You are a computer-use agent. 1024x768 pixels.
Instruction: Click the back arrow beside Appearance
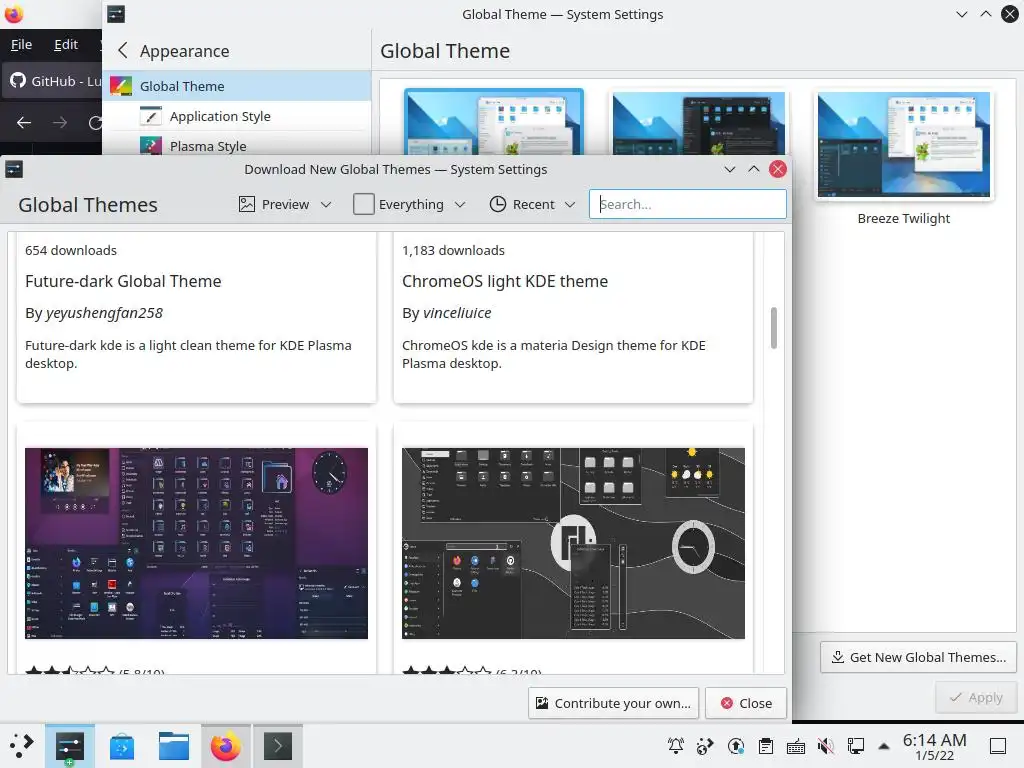tap(123, 50)
